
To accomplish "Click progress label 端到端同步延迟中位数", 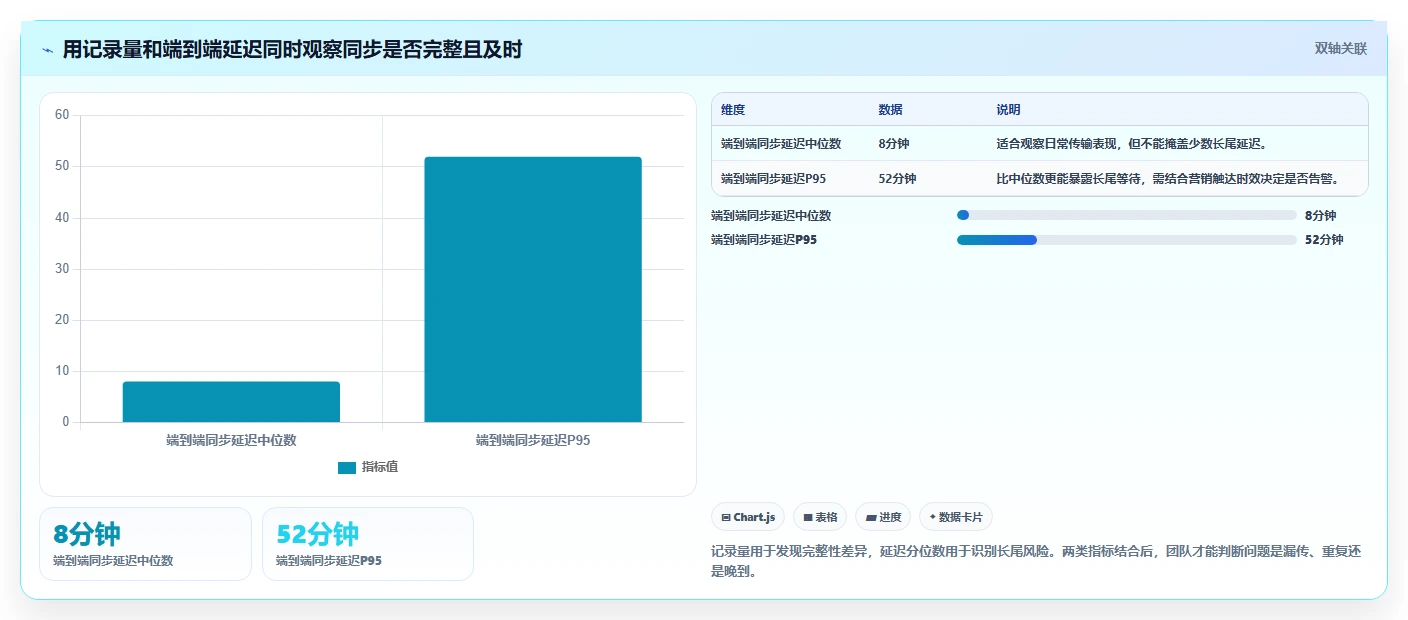I will [771, 215].
